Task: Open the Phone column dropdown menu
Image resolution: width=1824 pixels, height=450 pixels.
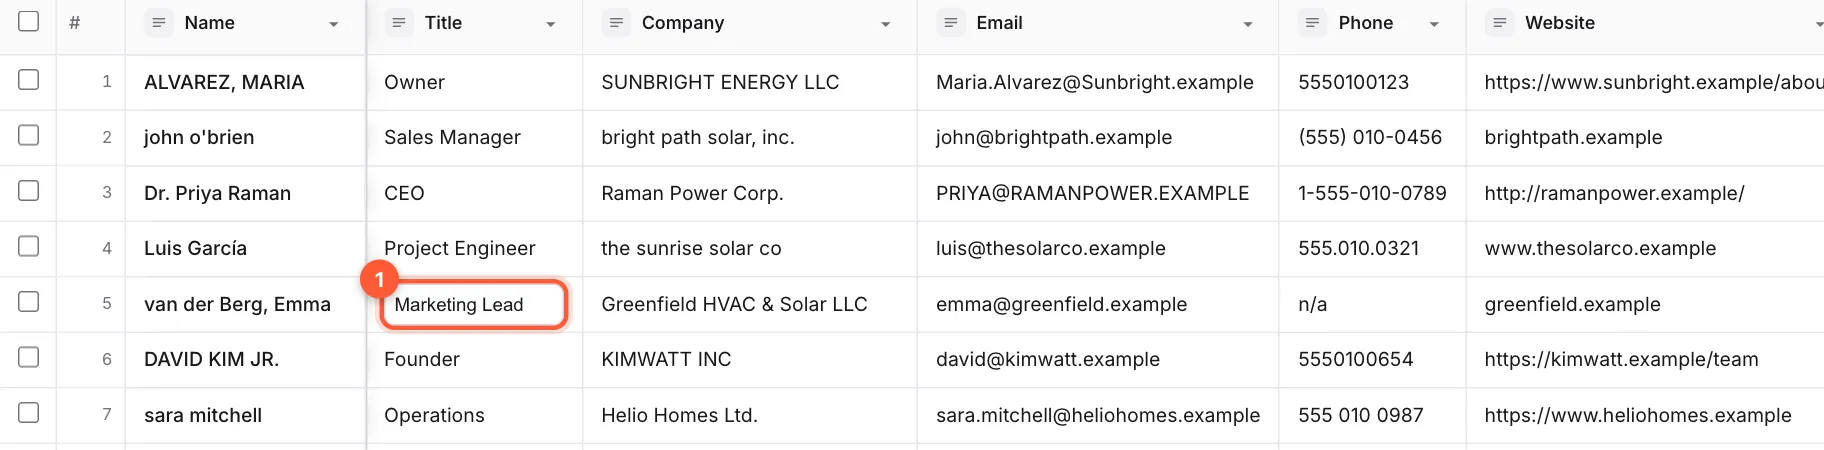Action: pos(1434,24)
